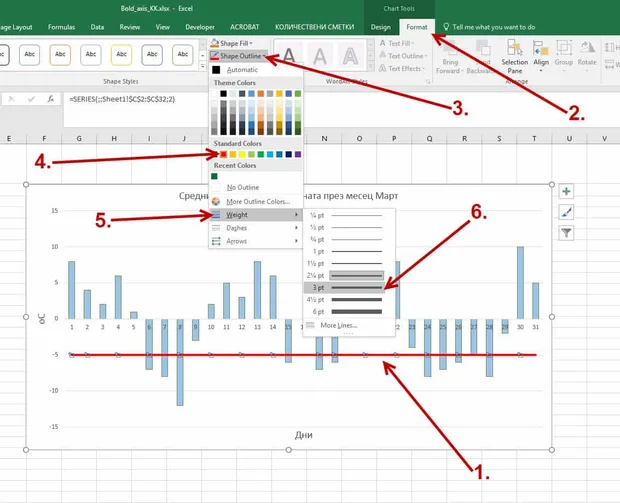This screenshot has height=503, width=620.
Task: Open the Text Effects dropdown
Action: coord(402,68)
